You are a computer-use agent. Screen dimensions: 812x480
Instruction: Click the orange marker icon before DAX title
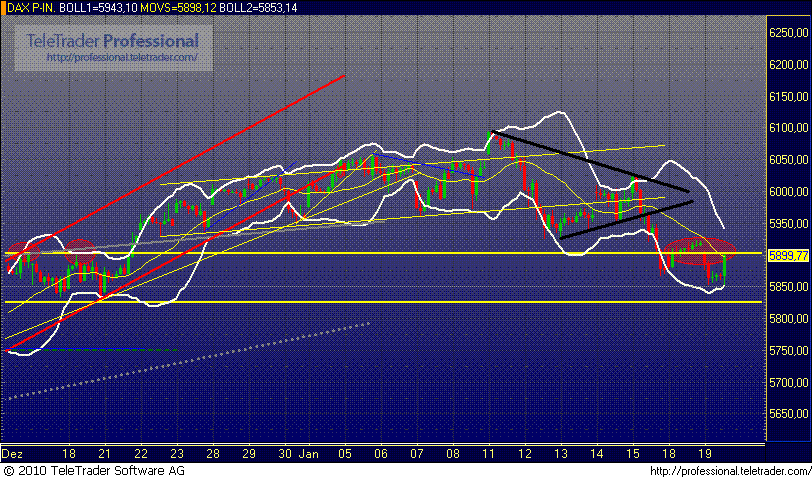point(3,8)
